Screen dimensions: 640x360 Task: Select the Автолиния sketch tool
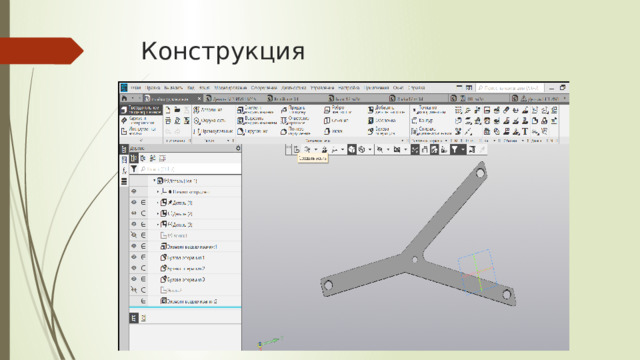[207, 110]
